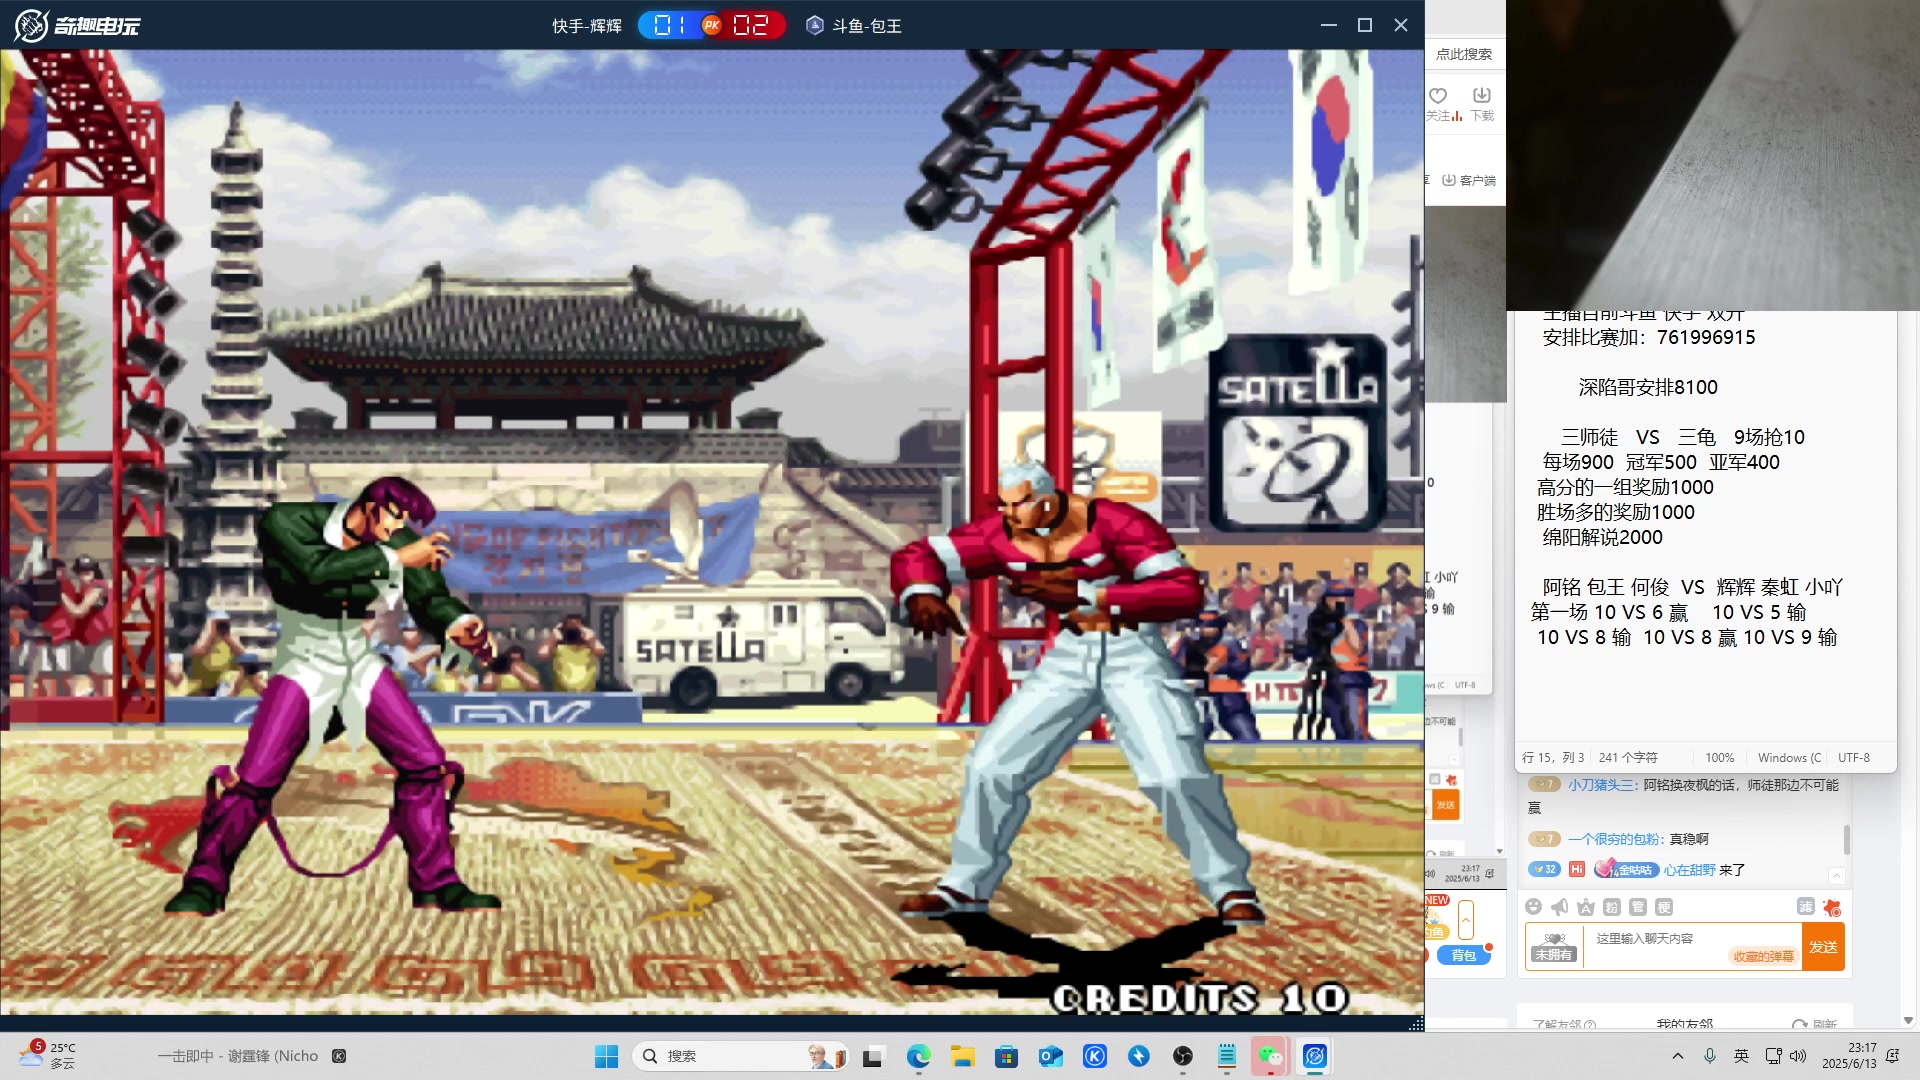Click the red splash icon right of 滤
This screenshot has width=1920, height=1080.
1831,907
